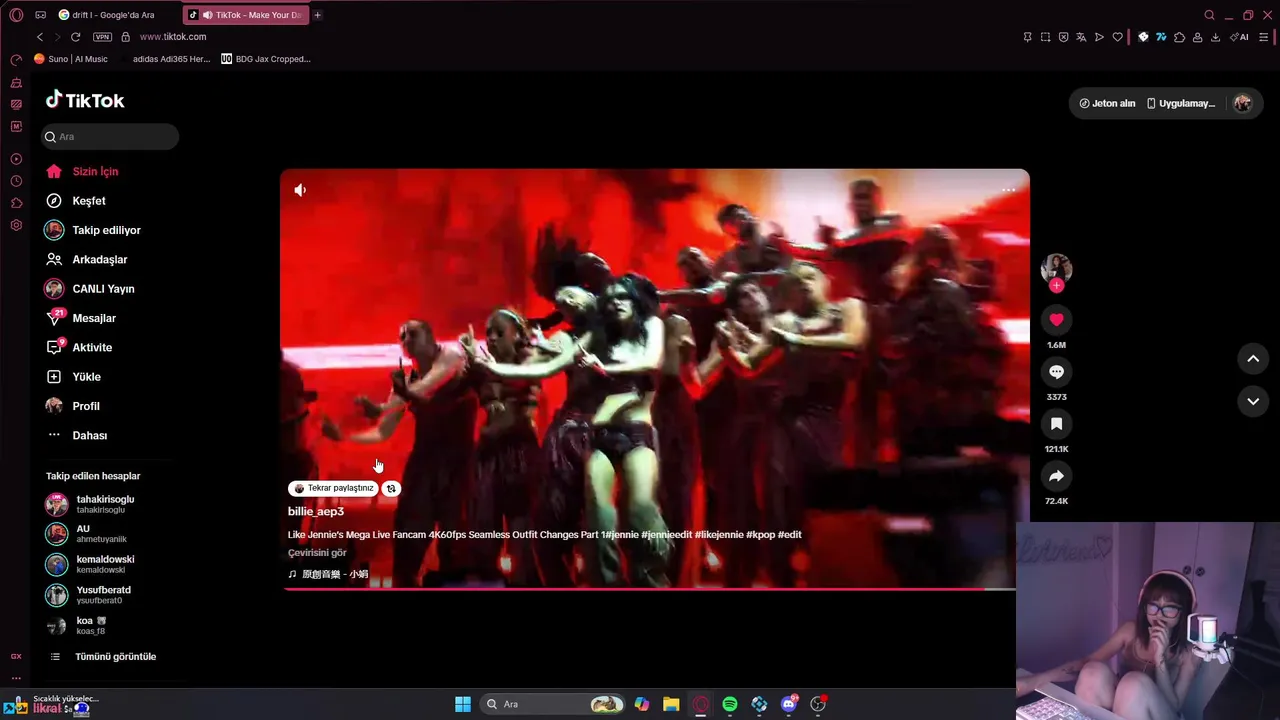
Task: Open the Opera menu logo
Action: click(x=16, y=15)
